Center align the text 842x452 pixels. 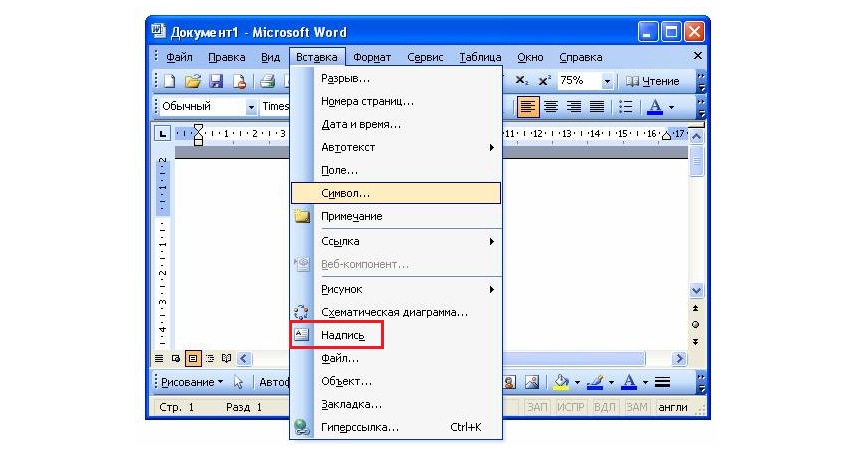[x=551, y=107]
